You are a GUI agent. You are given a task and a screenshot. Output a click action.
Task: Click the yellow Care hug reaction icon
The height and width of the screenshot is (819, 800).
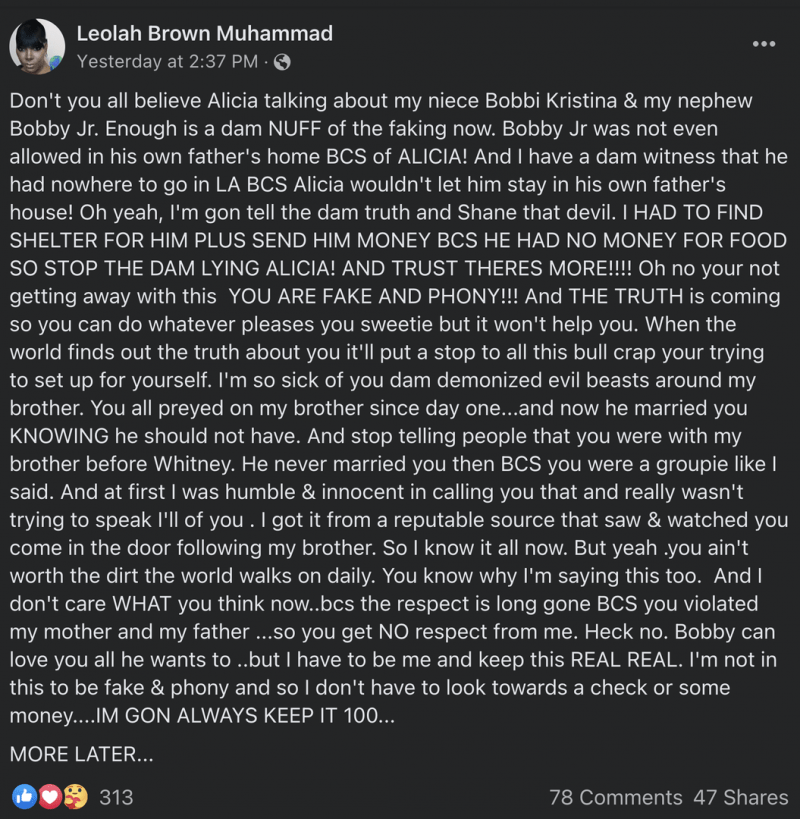[x=75, y=797]
